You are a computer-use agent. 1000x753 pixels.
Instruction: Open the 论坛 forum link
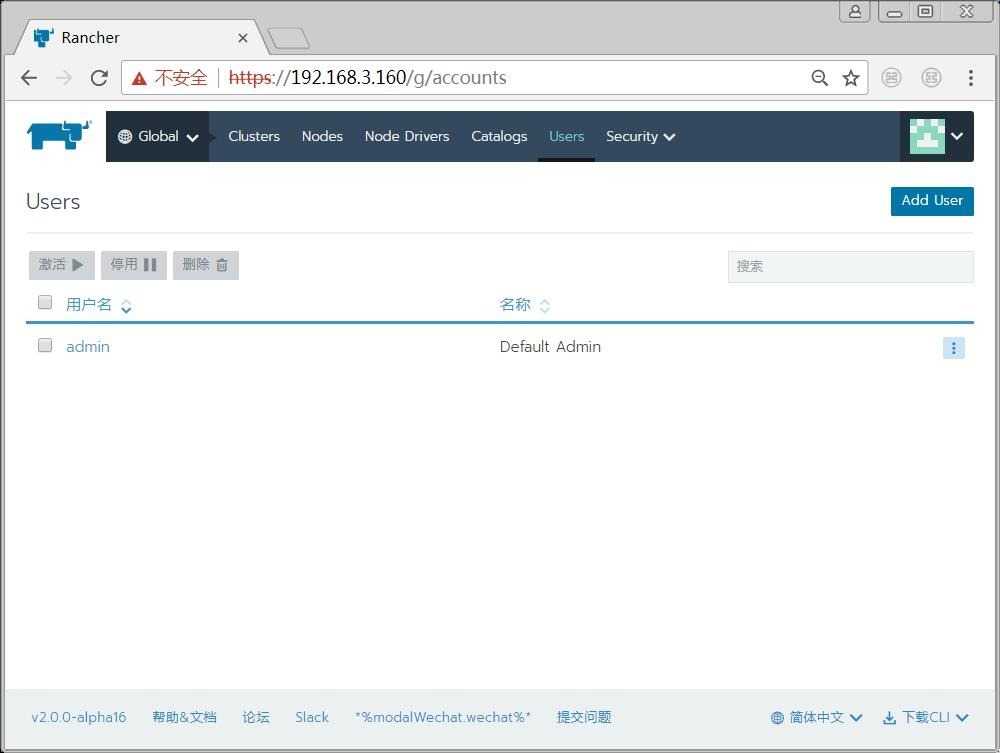click(256, 717)
